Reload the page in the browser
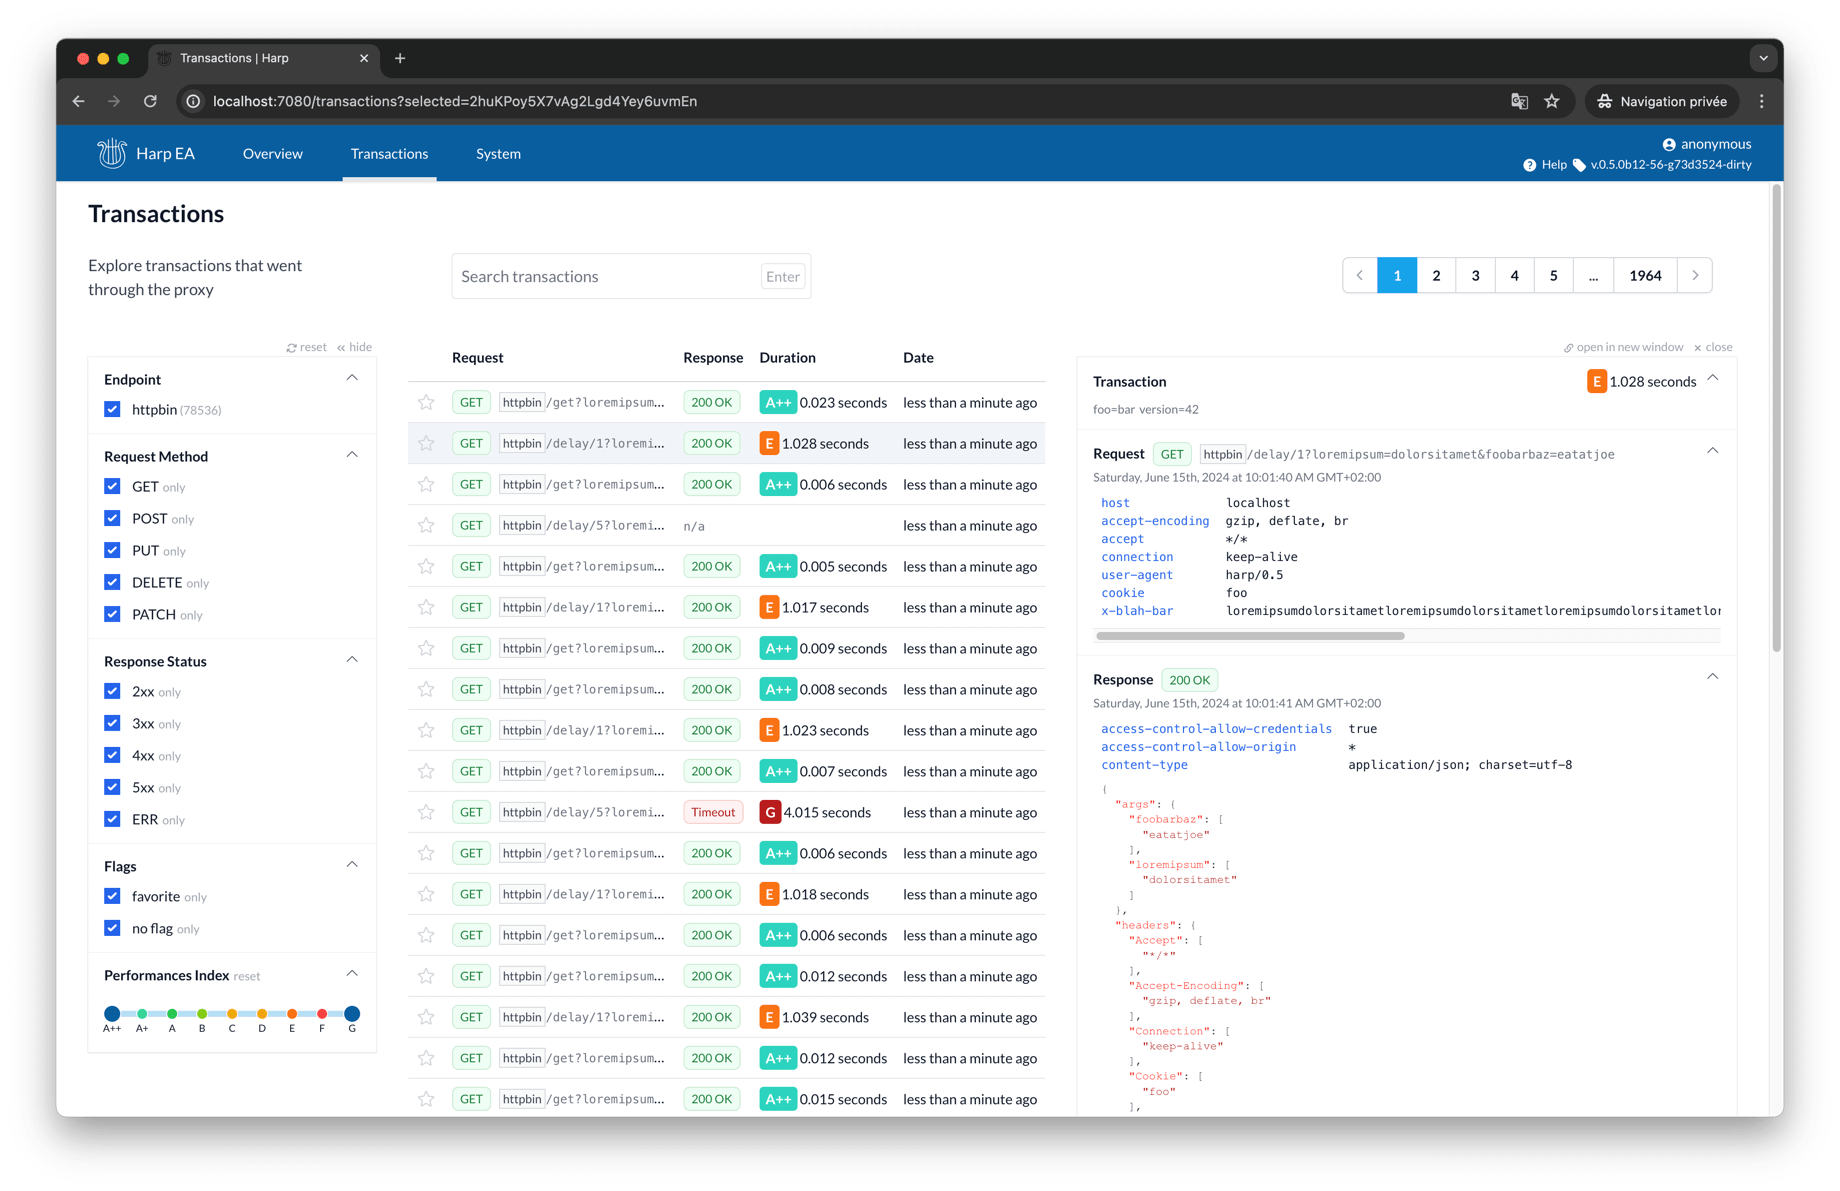Screen dimensions: 1840x1191 (150, 101)
